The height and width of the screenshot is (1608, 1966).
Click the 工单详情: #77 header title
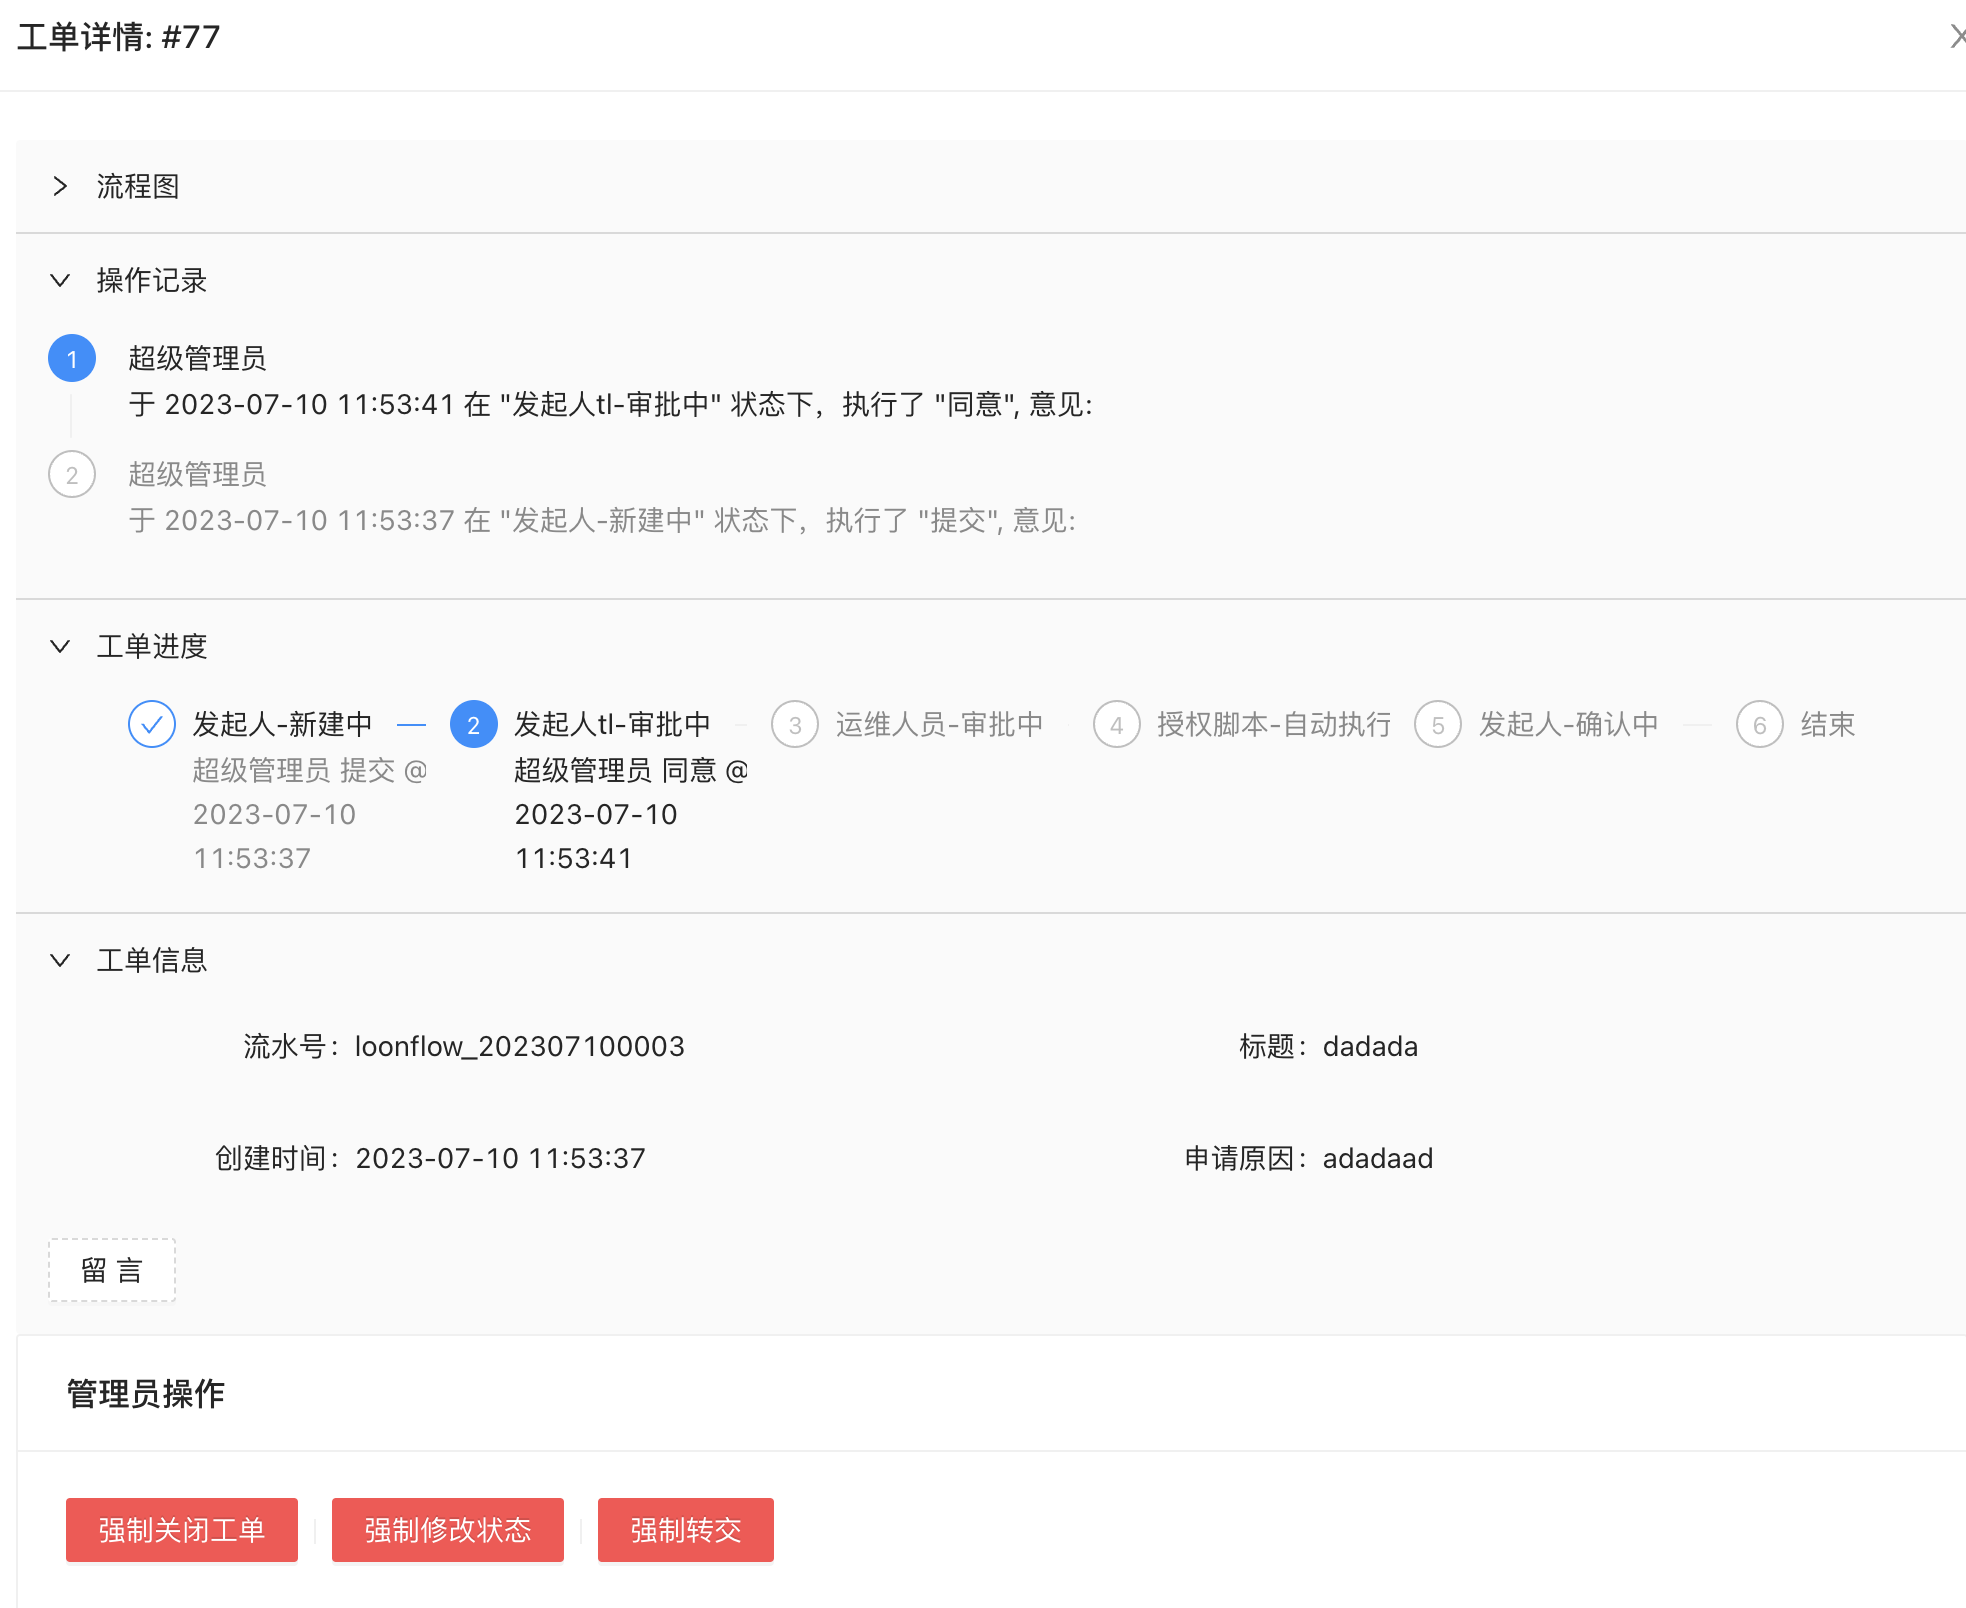tap(117, 37)
